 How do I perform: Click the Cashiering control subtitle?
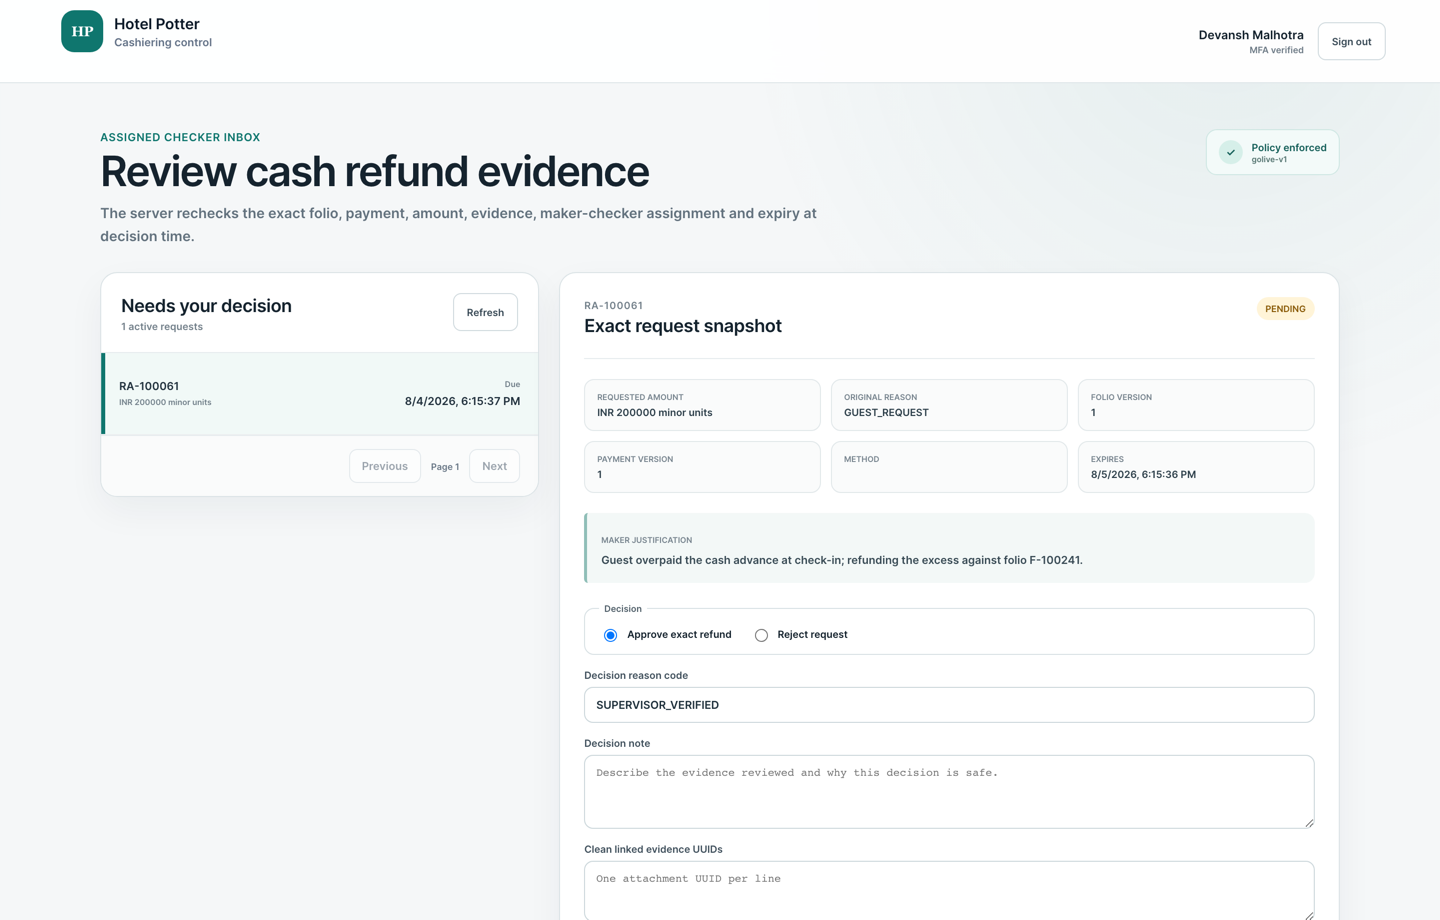pos(163,43)
